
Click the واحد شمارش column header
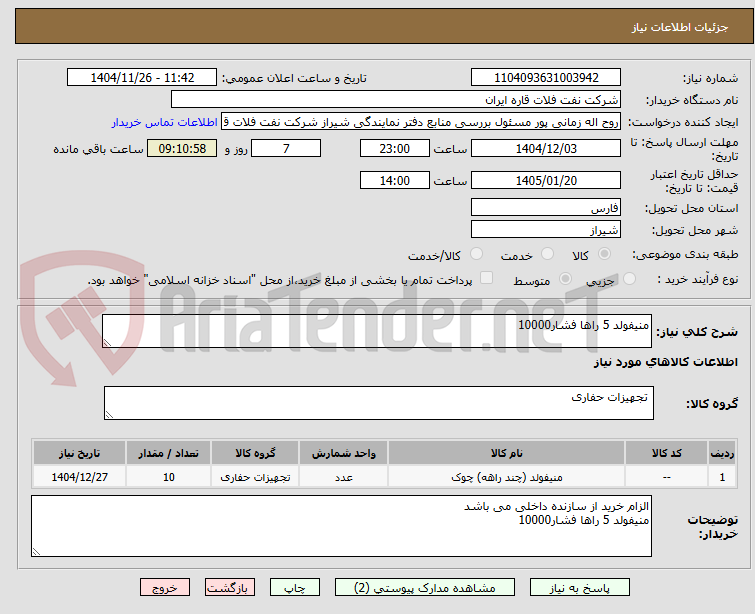coord(343,453)
